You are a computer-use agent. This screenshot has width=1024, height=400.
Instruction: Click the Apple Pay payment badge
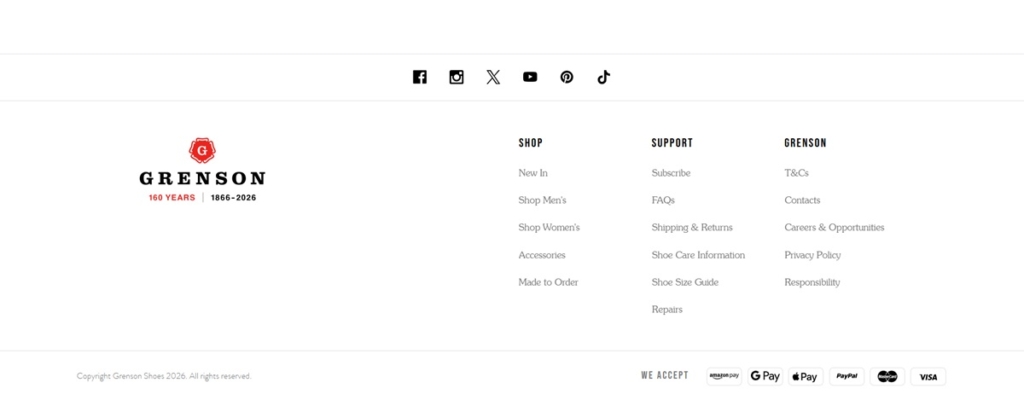805,376
